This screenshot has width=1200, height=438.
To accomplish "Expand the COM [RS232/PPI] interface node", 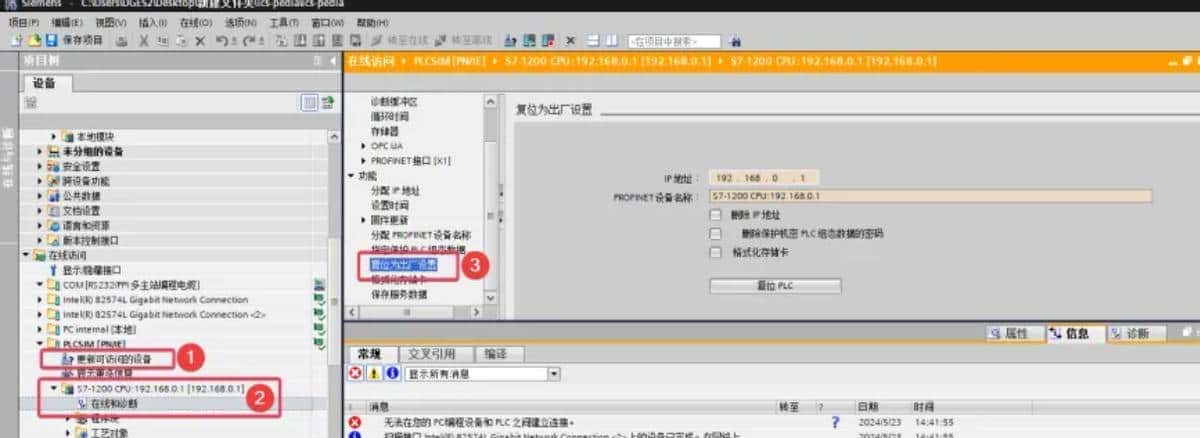I will [40, 285].
